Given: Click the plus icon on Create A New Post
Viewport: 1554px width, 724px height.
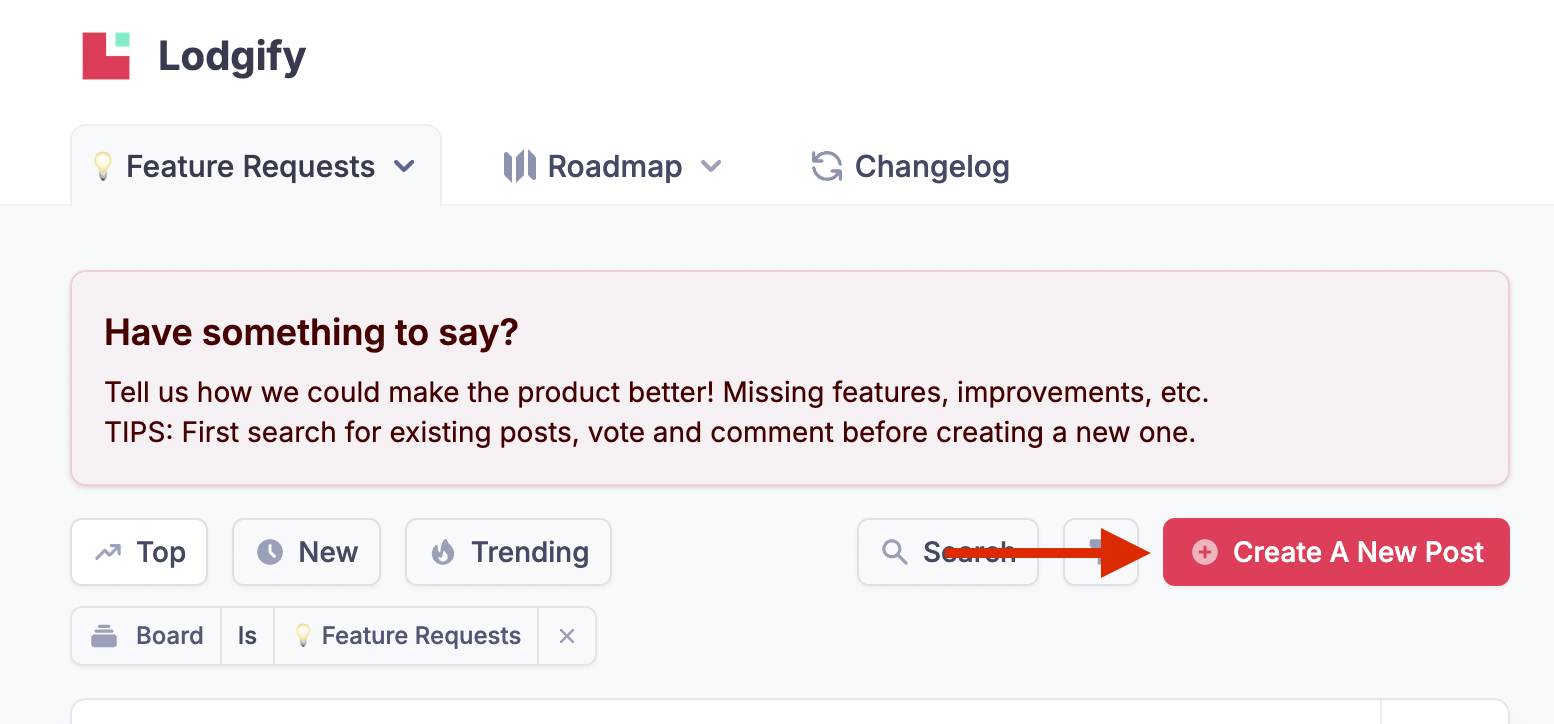Looking at the screenshot, I should tap(1205, 552).
